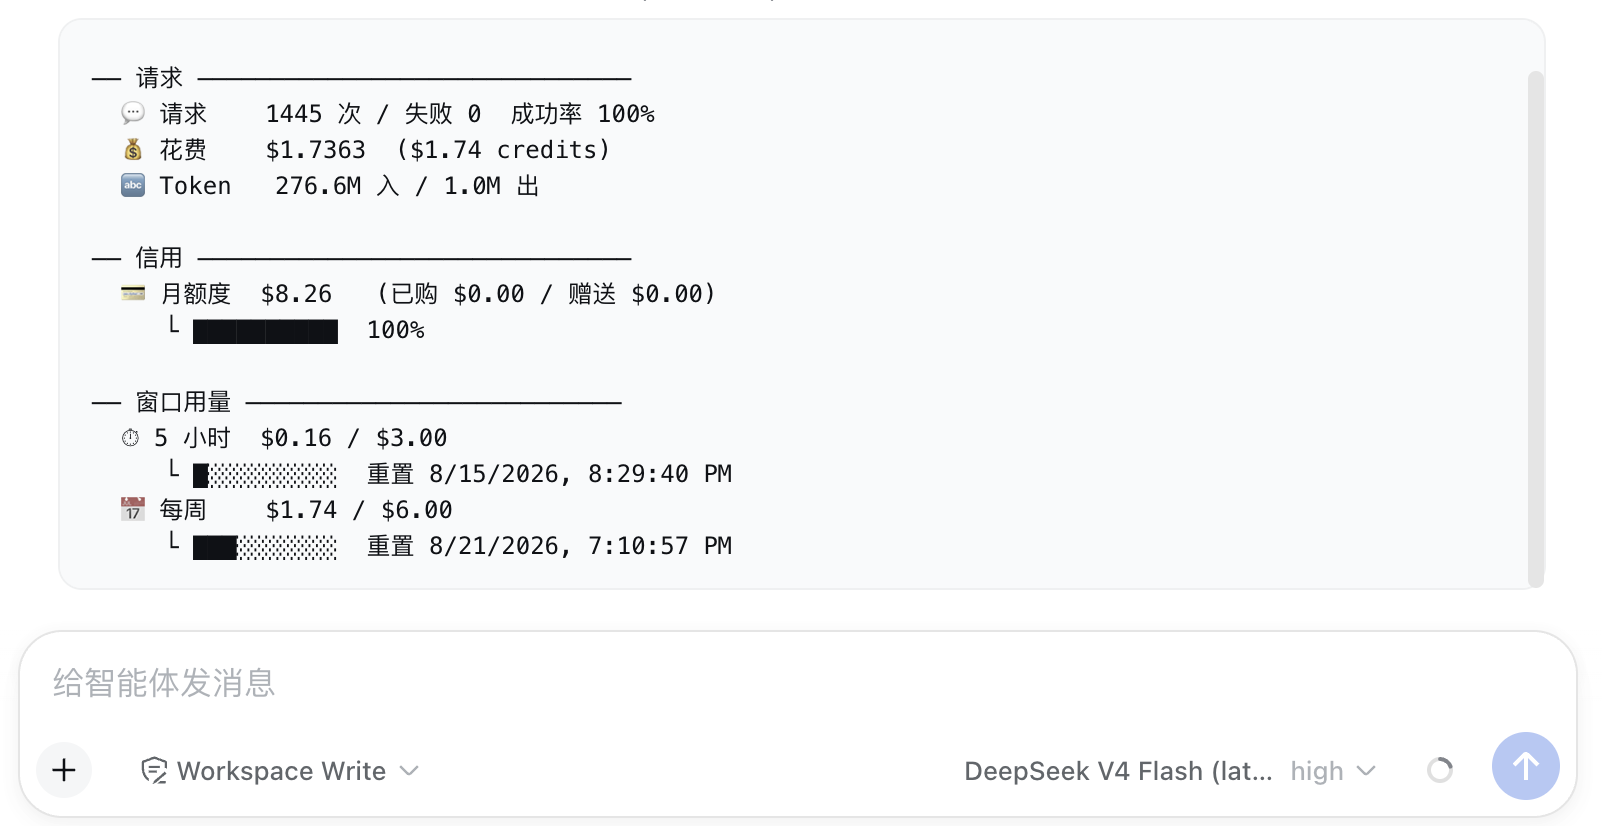
Task: Click the plus attachment button
Action: coord(64,770)
